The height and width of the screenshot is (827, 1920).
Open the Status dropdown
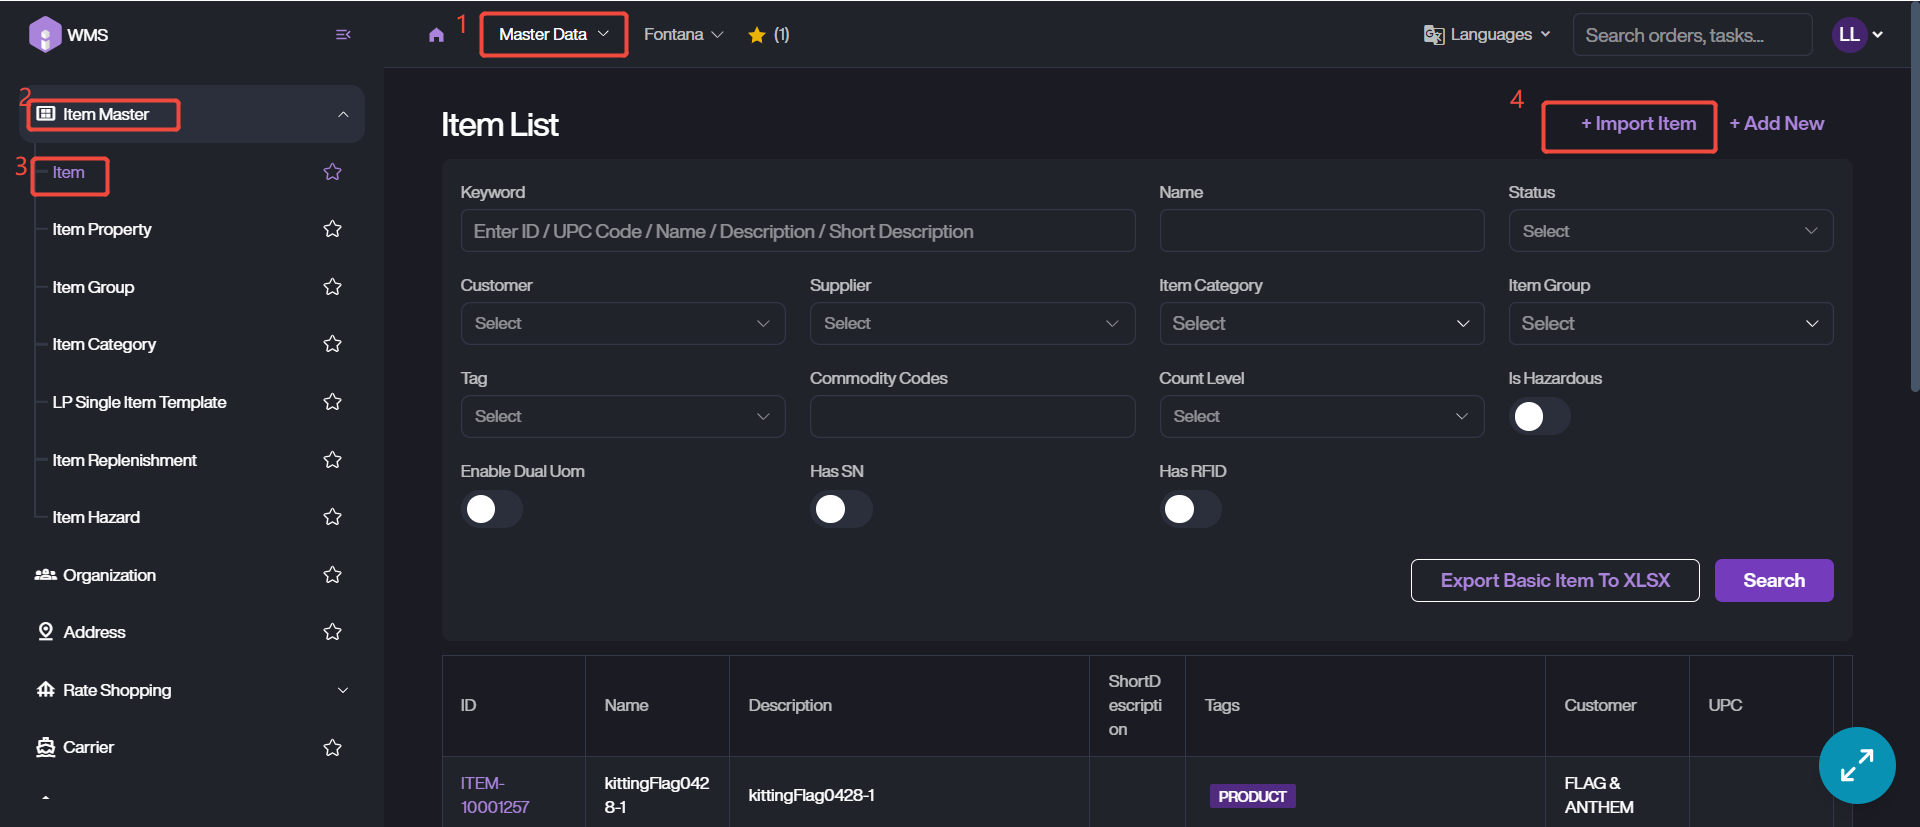click(1670, 231)
